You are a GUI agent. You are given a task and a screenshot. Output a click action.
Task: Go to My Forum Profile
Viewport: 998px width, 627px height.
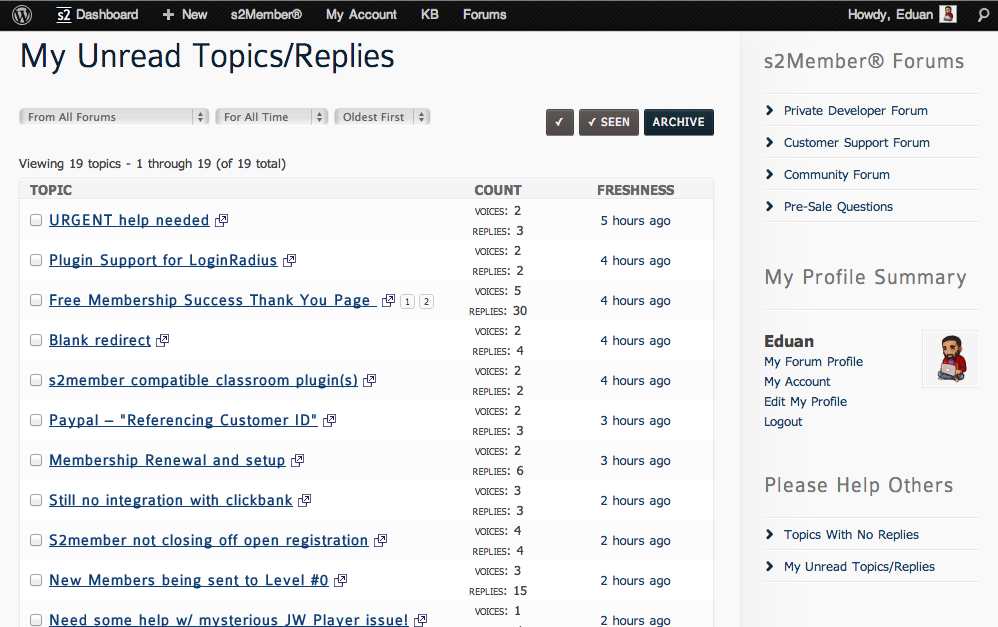[813, 362]
